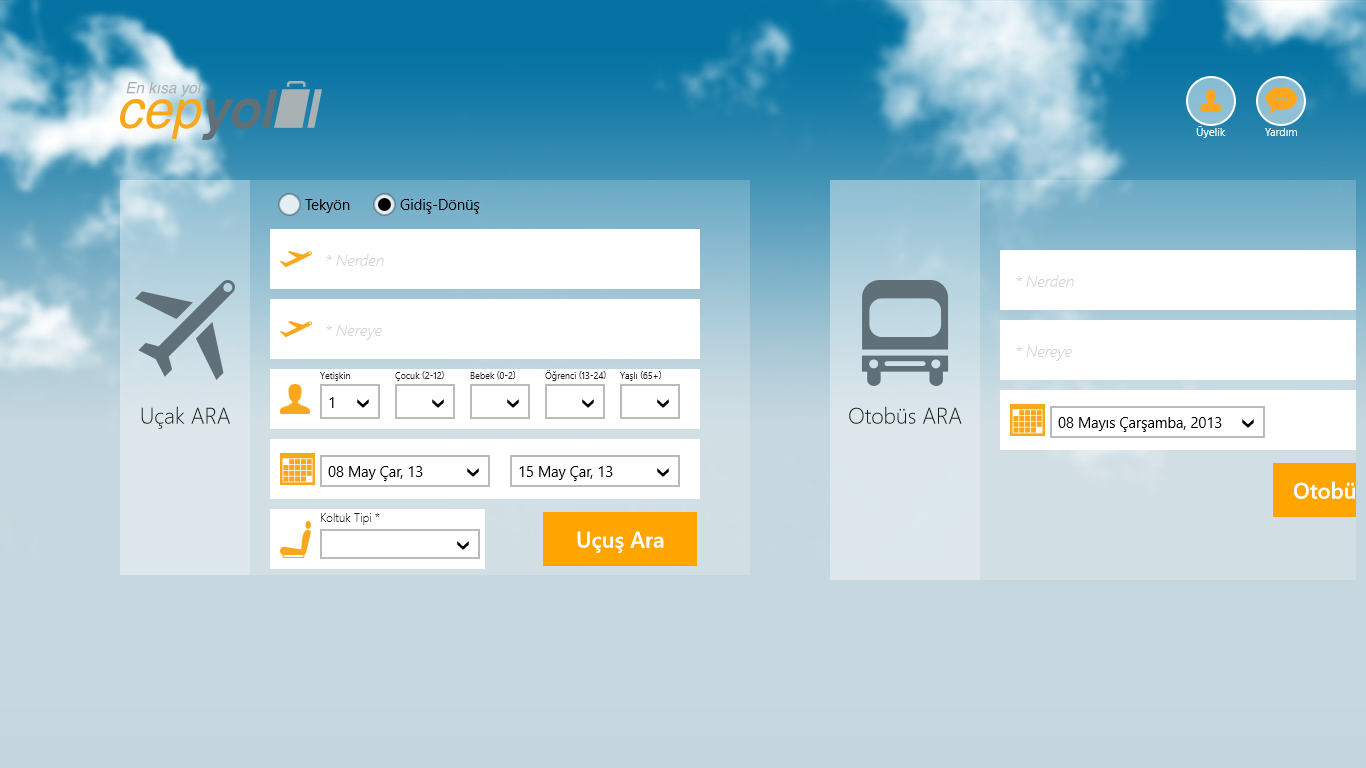The height and width of the screenshot is (768, 1366).
Task: Select the Tekyön one-way radio button
Action: click(x=289, y=205)
